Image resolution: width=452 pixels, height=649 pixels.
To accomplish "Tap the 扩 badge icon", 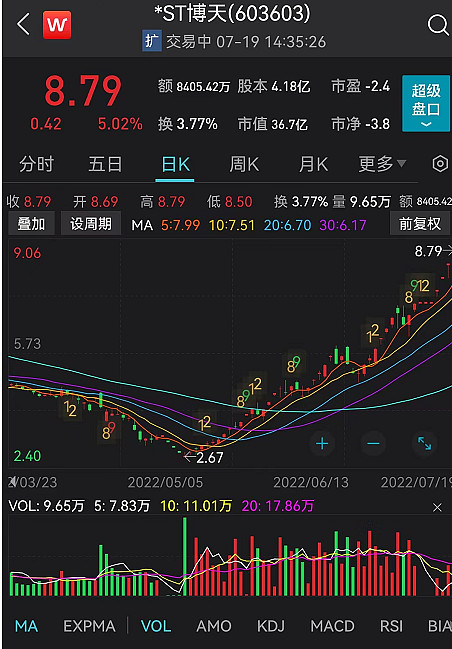I will [x=151, y=41].
